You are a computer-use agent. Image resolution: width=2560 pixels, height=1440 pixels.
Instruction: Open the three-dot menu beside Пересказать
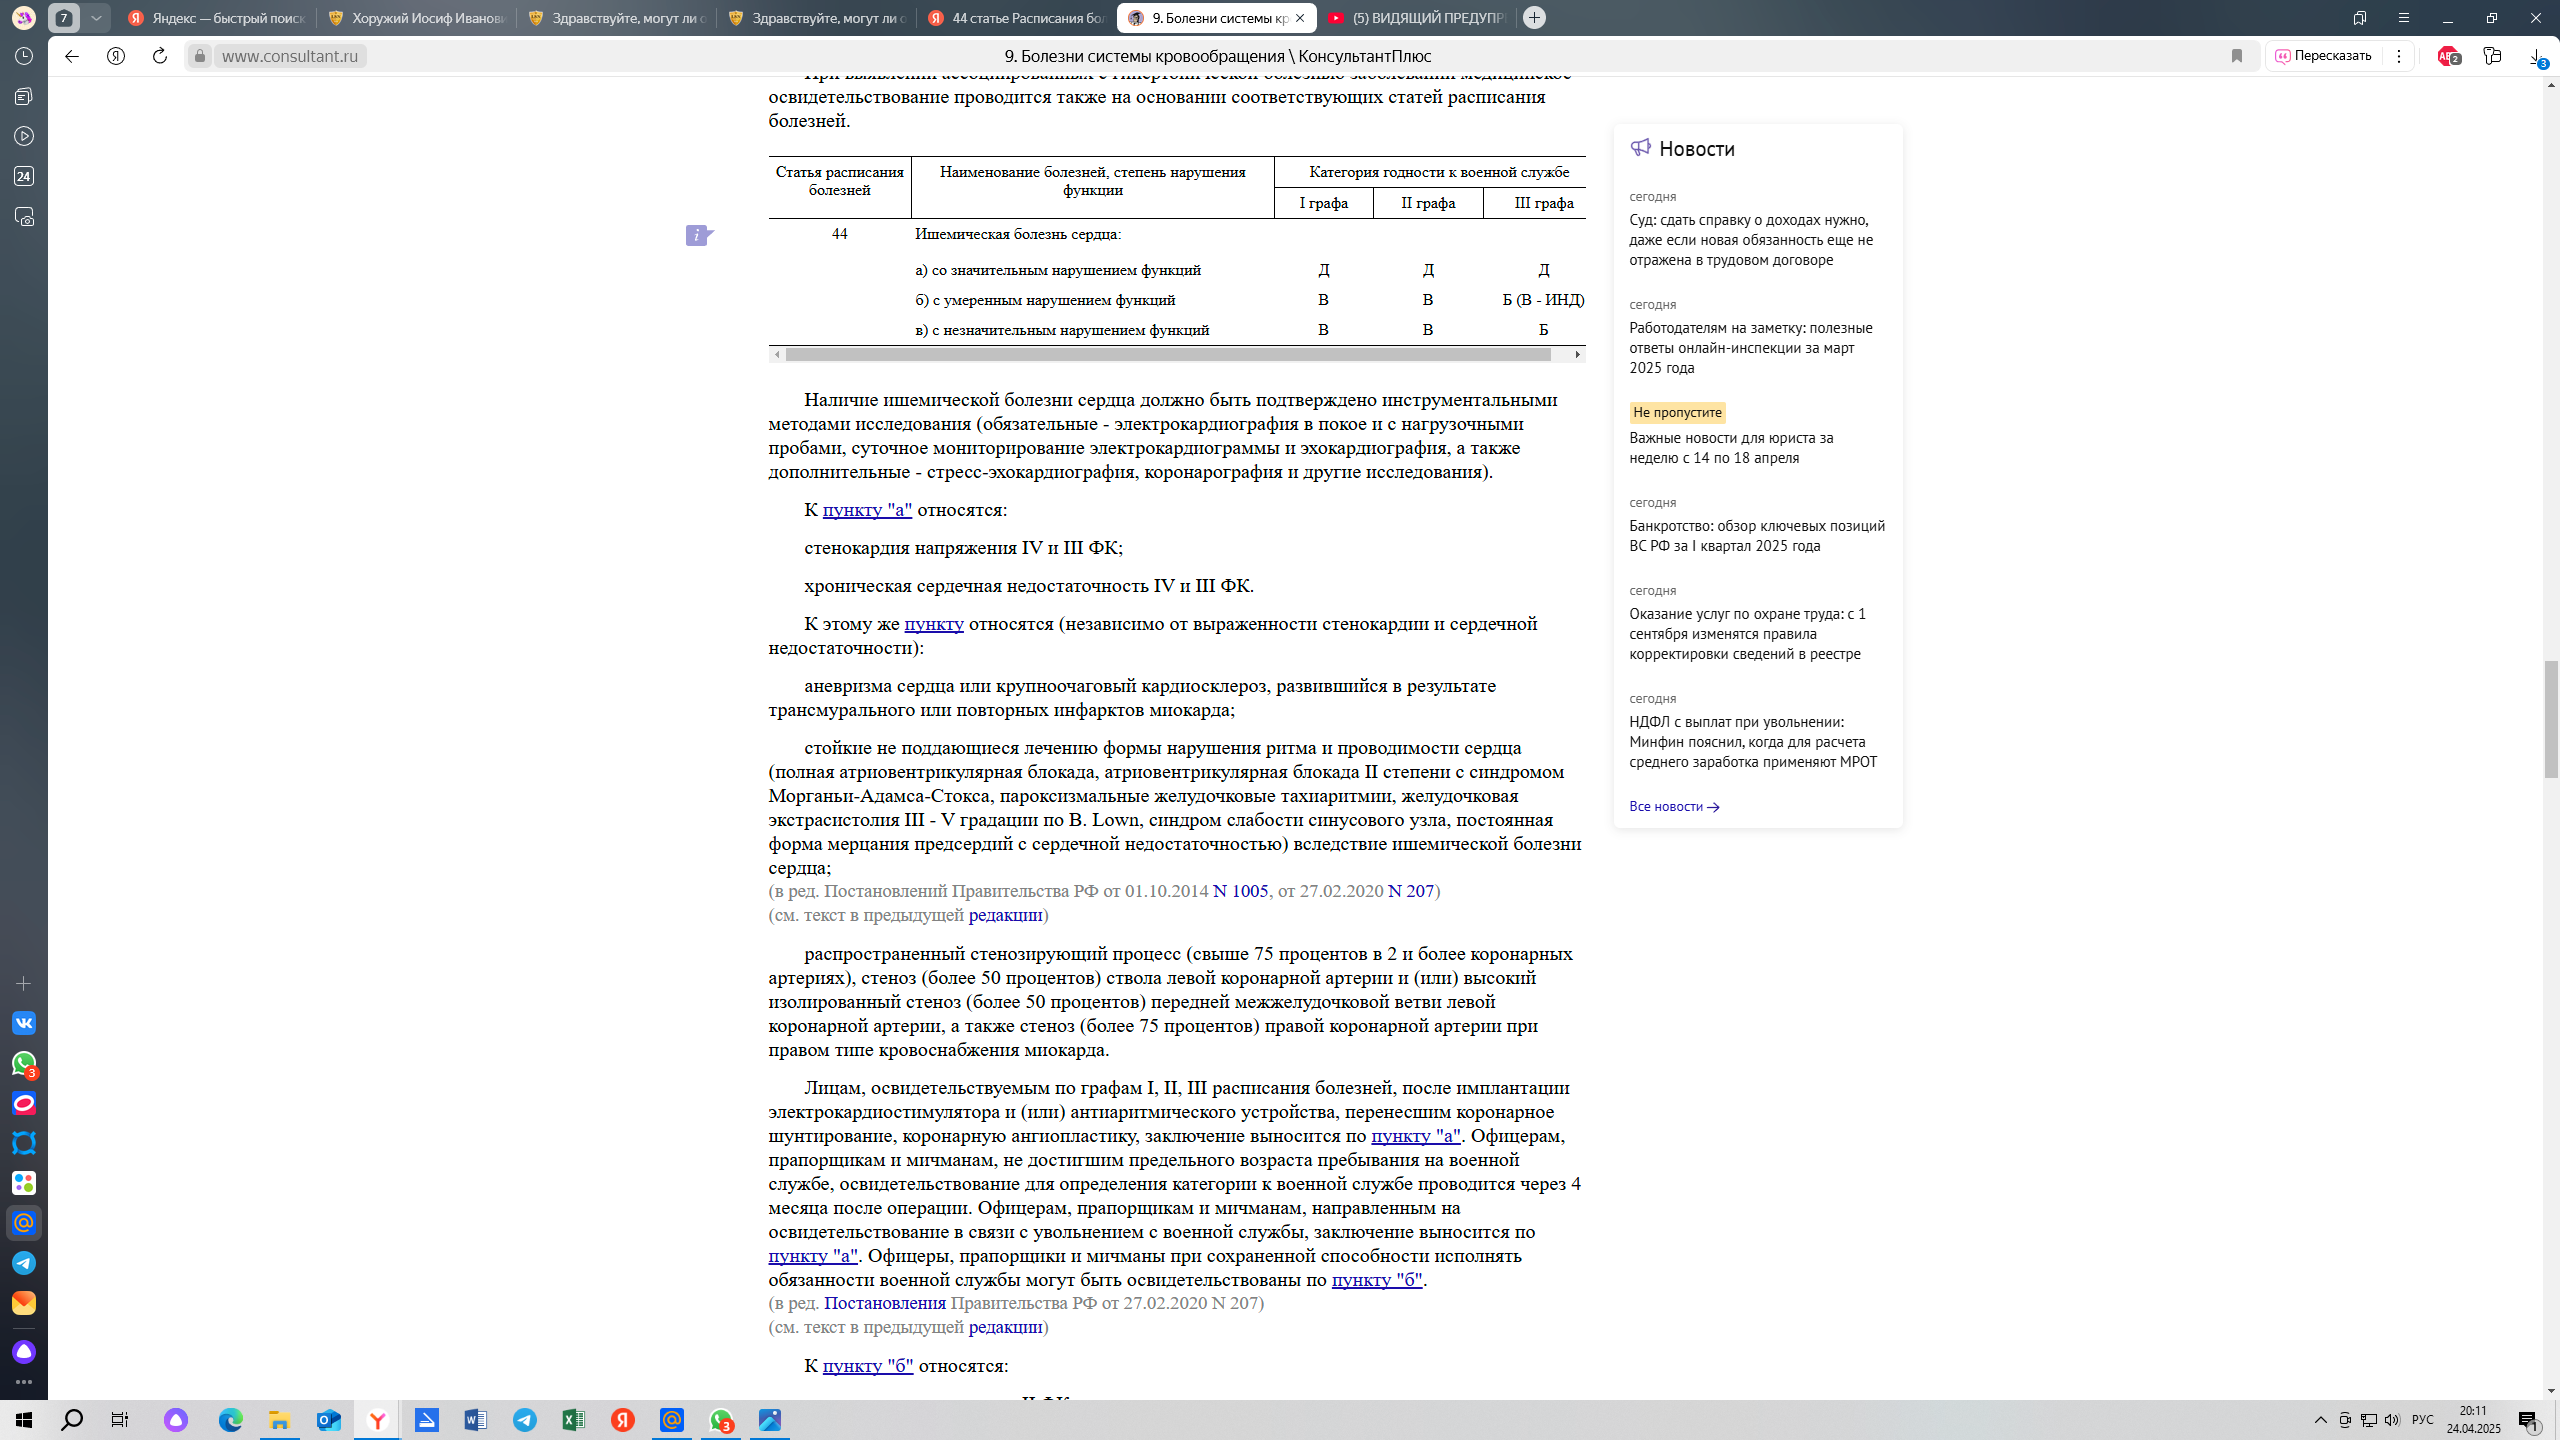click(x=2399, y=56)
